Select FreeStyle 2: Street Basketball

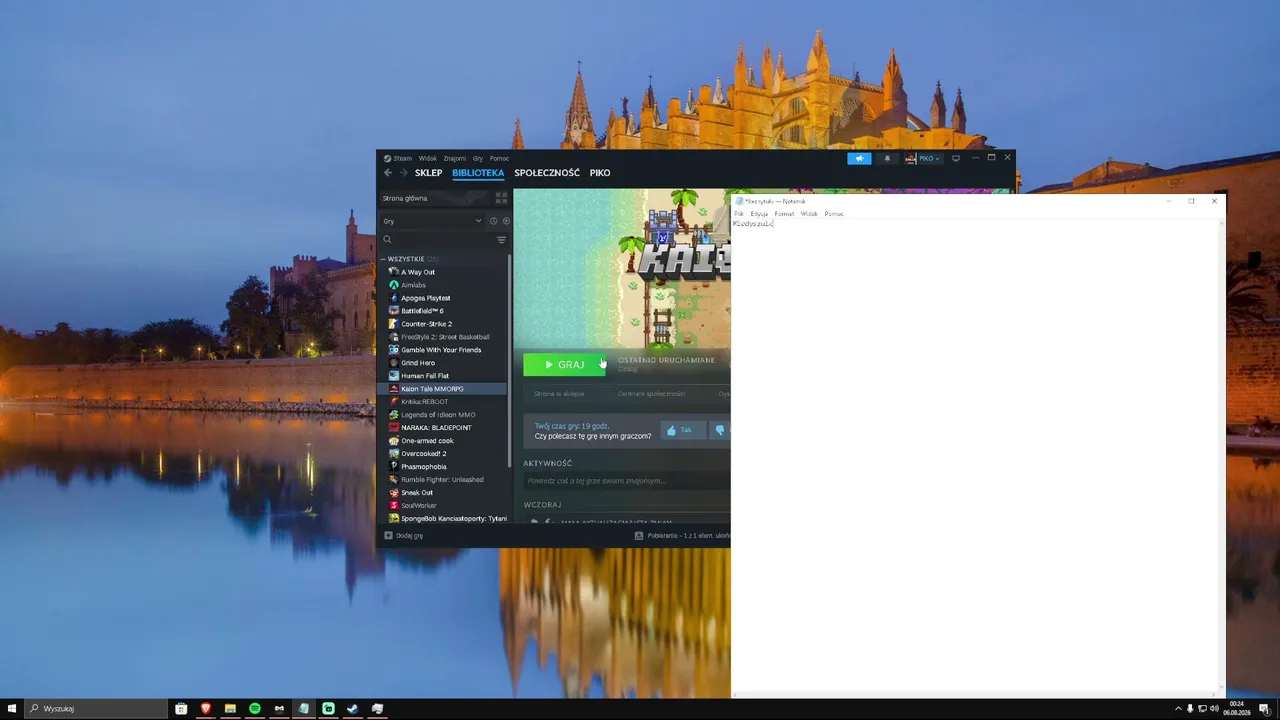[x=444, y=337]
